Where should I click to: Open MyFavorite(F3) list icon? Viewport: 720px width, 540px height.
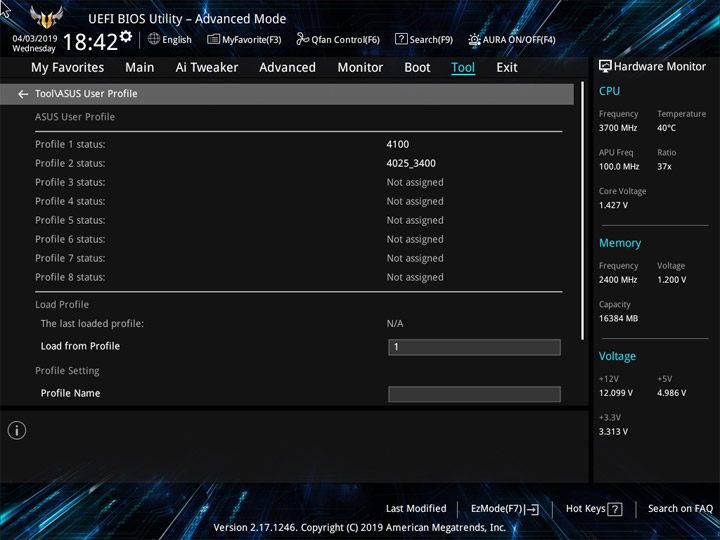pyautogui.click(x=213, y=39)
